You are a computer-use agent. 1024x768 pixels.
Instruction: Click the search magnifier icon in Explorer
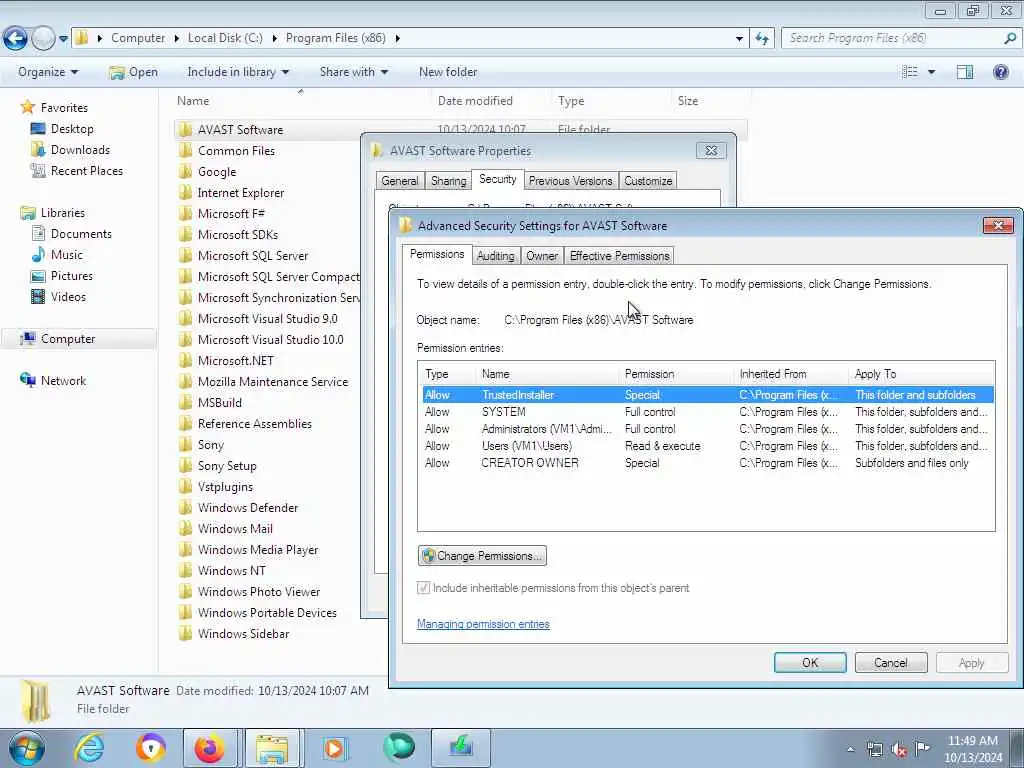pyautogui.click(x=1010, y=39)
